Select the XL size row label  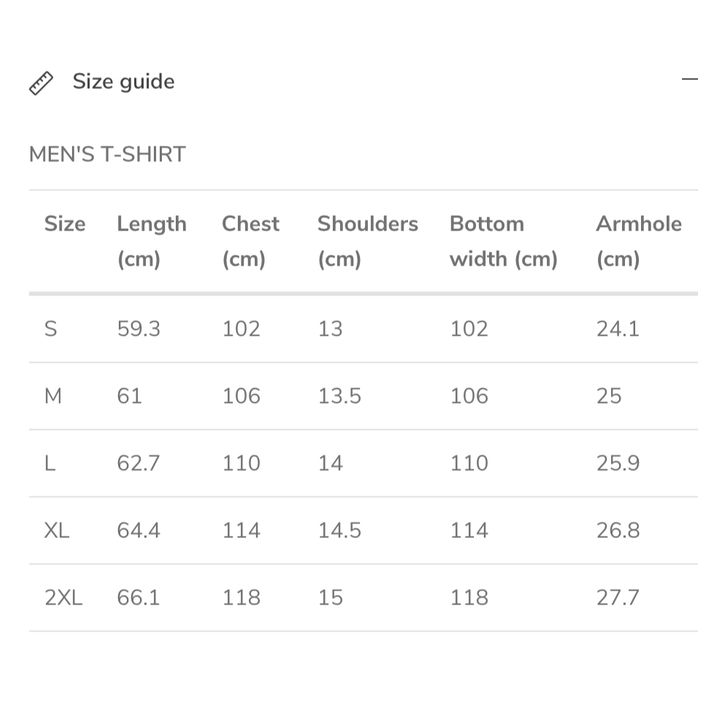pos(57,530)
